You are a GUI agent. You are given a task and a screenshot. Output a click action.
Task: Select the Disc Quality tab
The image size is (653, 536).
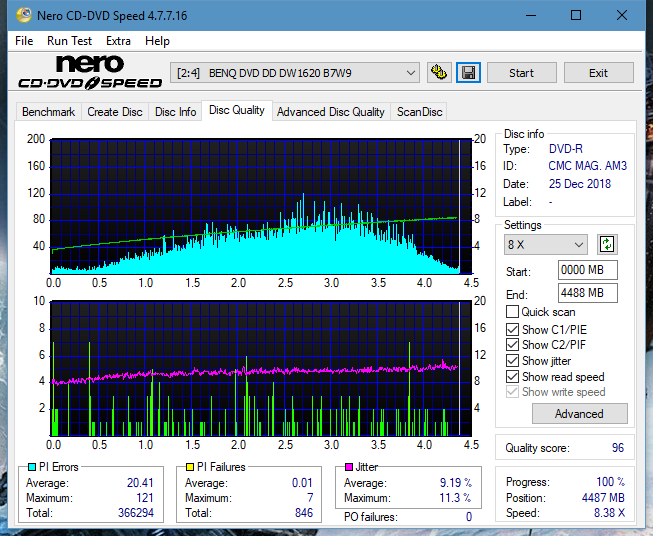click(x=237, y=110)
